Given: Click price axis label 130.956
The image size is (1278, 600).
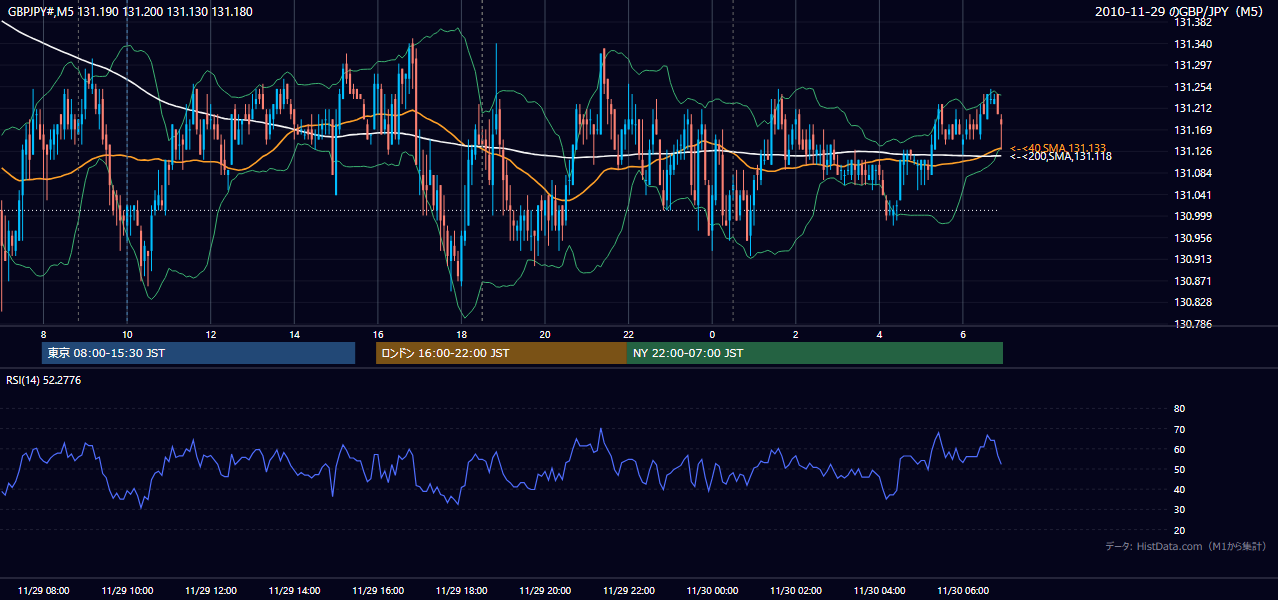Looking at the screenshot, I should [1193, 238].
